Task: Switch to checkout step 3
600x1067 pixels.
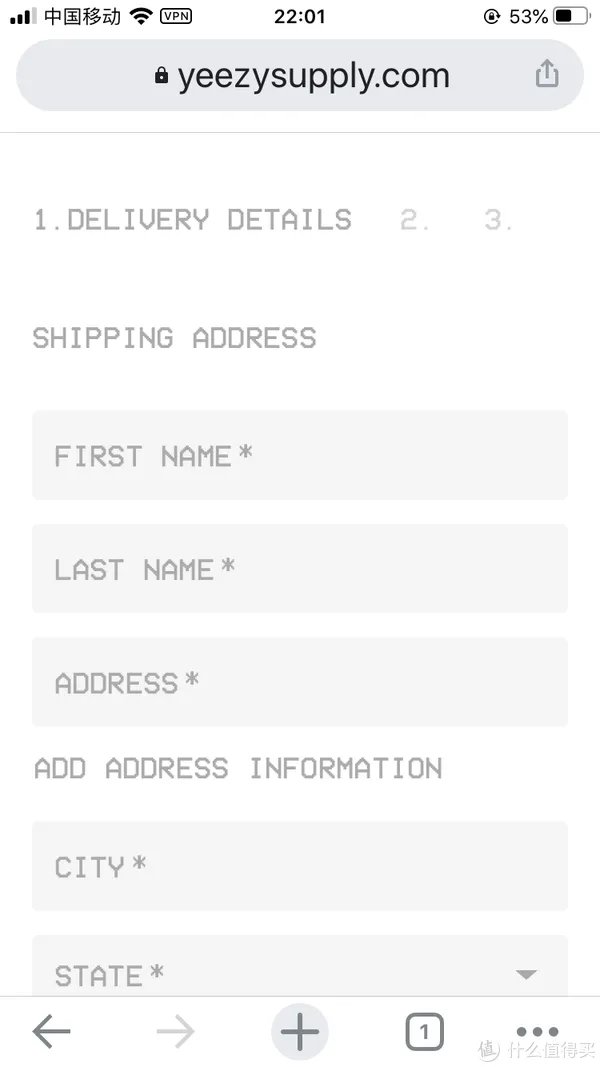Action: (x=498, y=220)
